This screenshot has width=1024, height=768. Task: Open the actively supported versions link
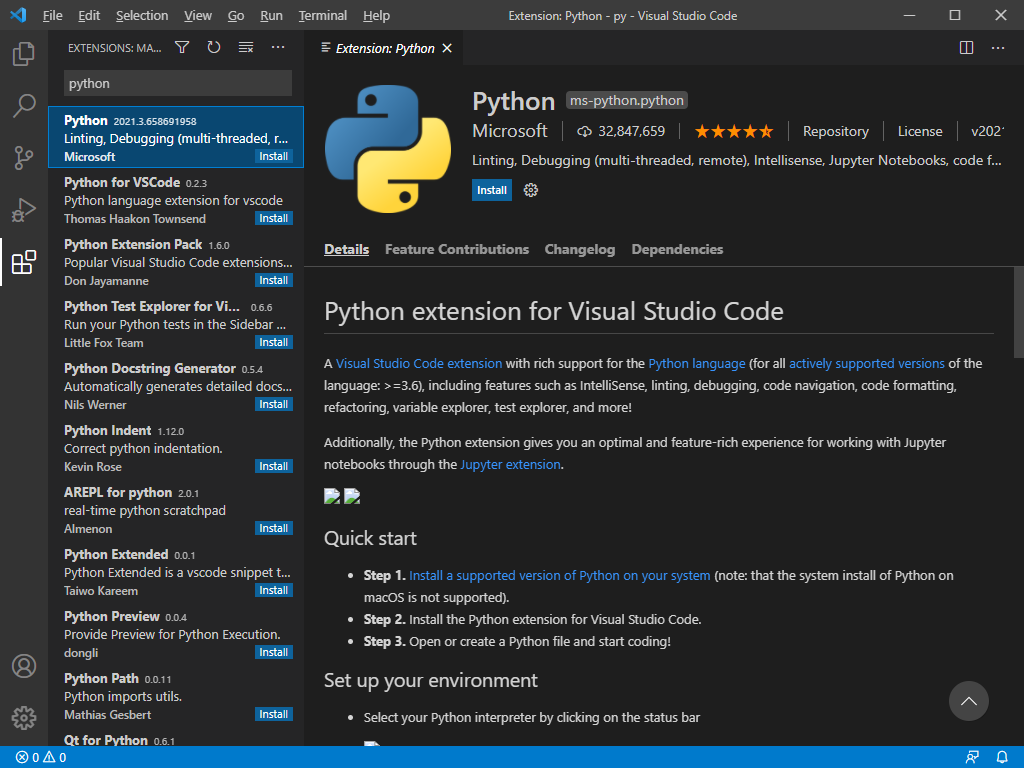[x=867, y=364]
